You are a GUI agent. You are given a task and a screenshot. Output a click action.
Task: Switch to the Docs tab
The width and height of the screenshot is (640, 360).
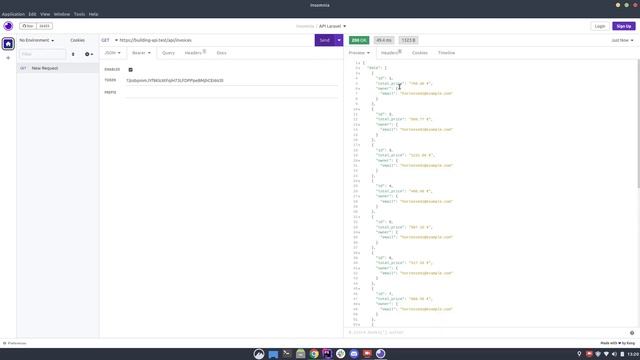pos(221,53)
